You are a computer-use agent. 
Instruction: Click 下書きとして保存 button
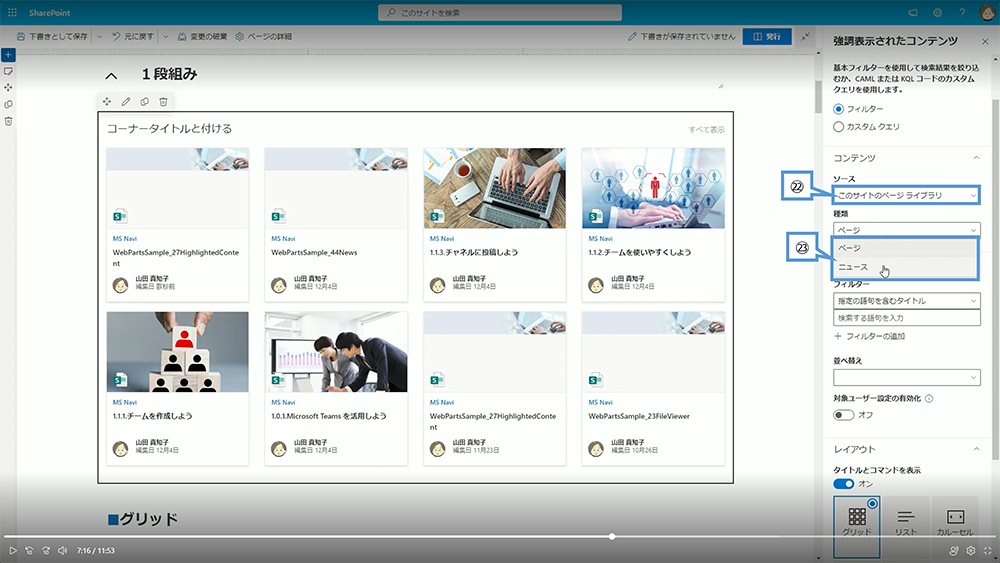pos(52,36)
